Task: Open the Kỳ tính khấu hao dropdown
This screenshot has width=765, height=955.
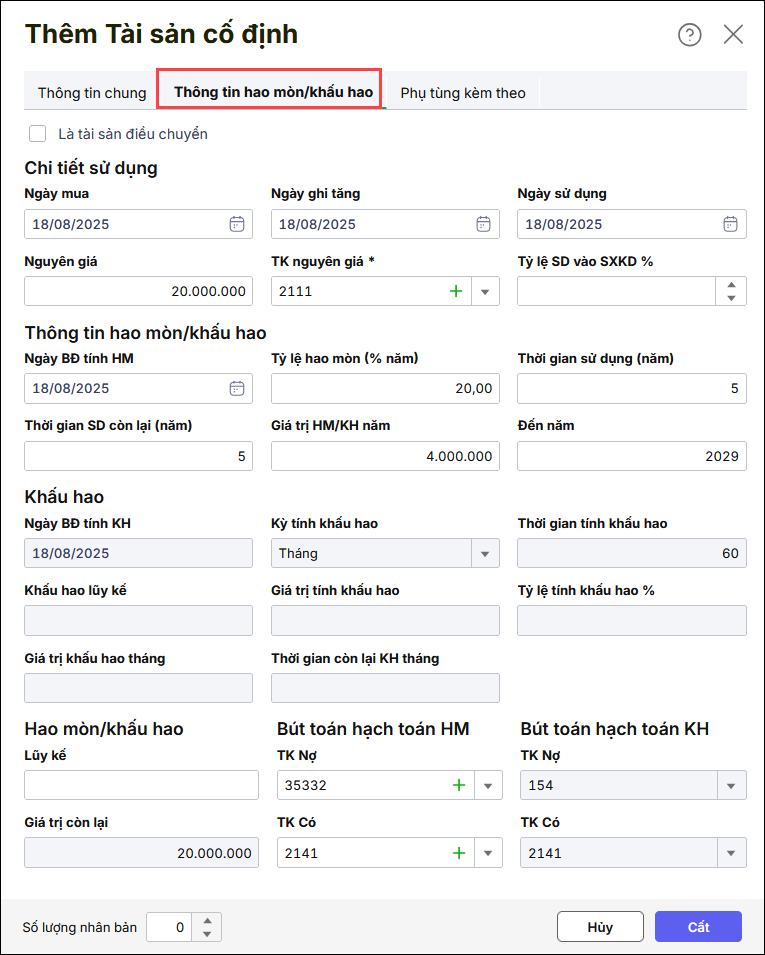Action: (x=485, y=553)
